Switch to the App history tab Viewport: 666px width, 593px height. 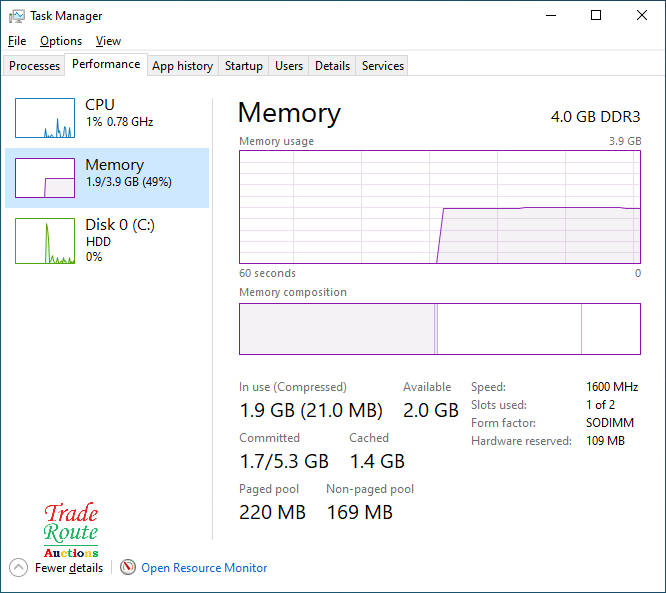click(x=182, y=66)
